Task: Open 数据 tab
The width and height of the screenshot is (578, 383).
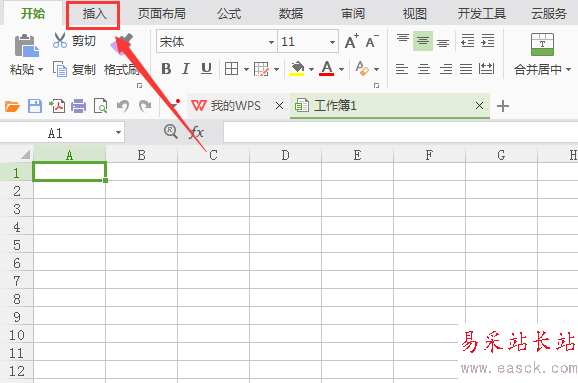Action: point(291,14)
